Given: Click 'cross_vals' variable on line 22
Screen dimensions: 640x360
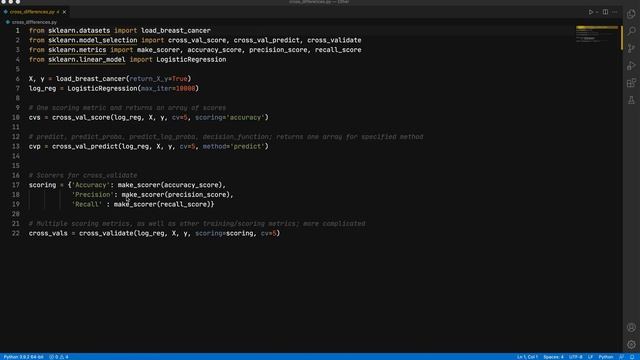Looking at the screenshot, I should pyautogui.click(x=48, y=233).
